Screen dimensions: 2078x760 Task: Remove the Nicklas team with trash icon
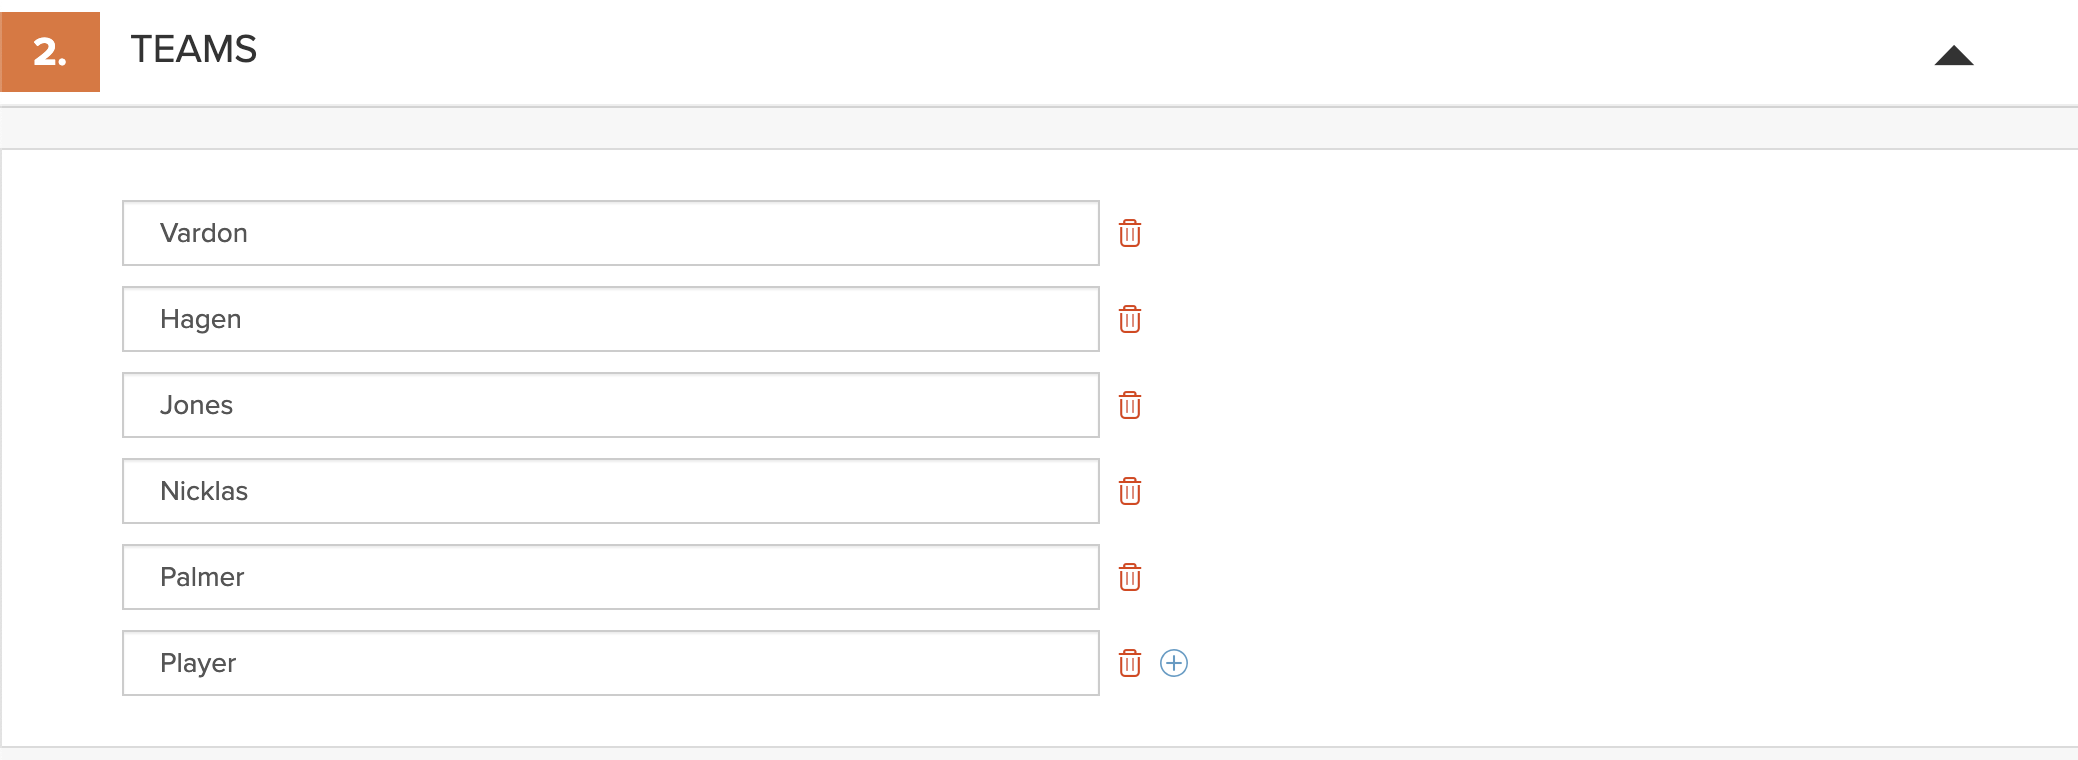click(x=1130, y=491)
